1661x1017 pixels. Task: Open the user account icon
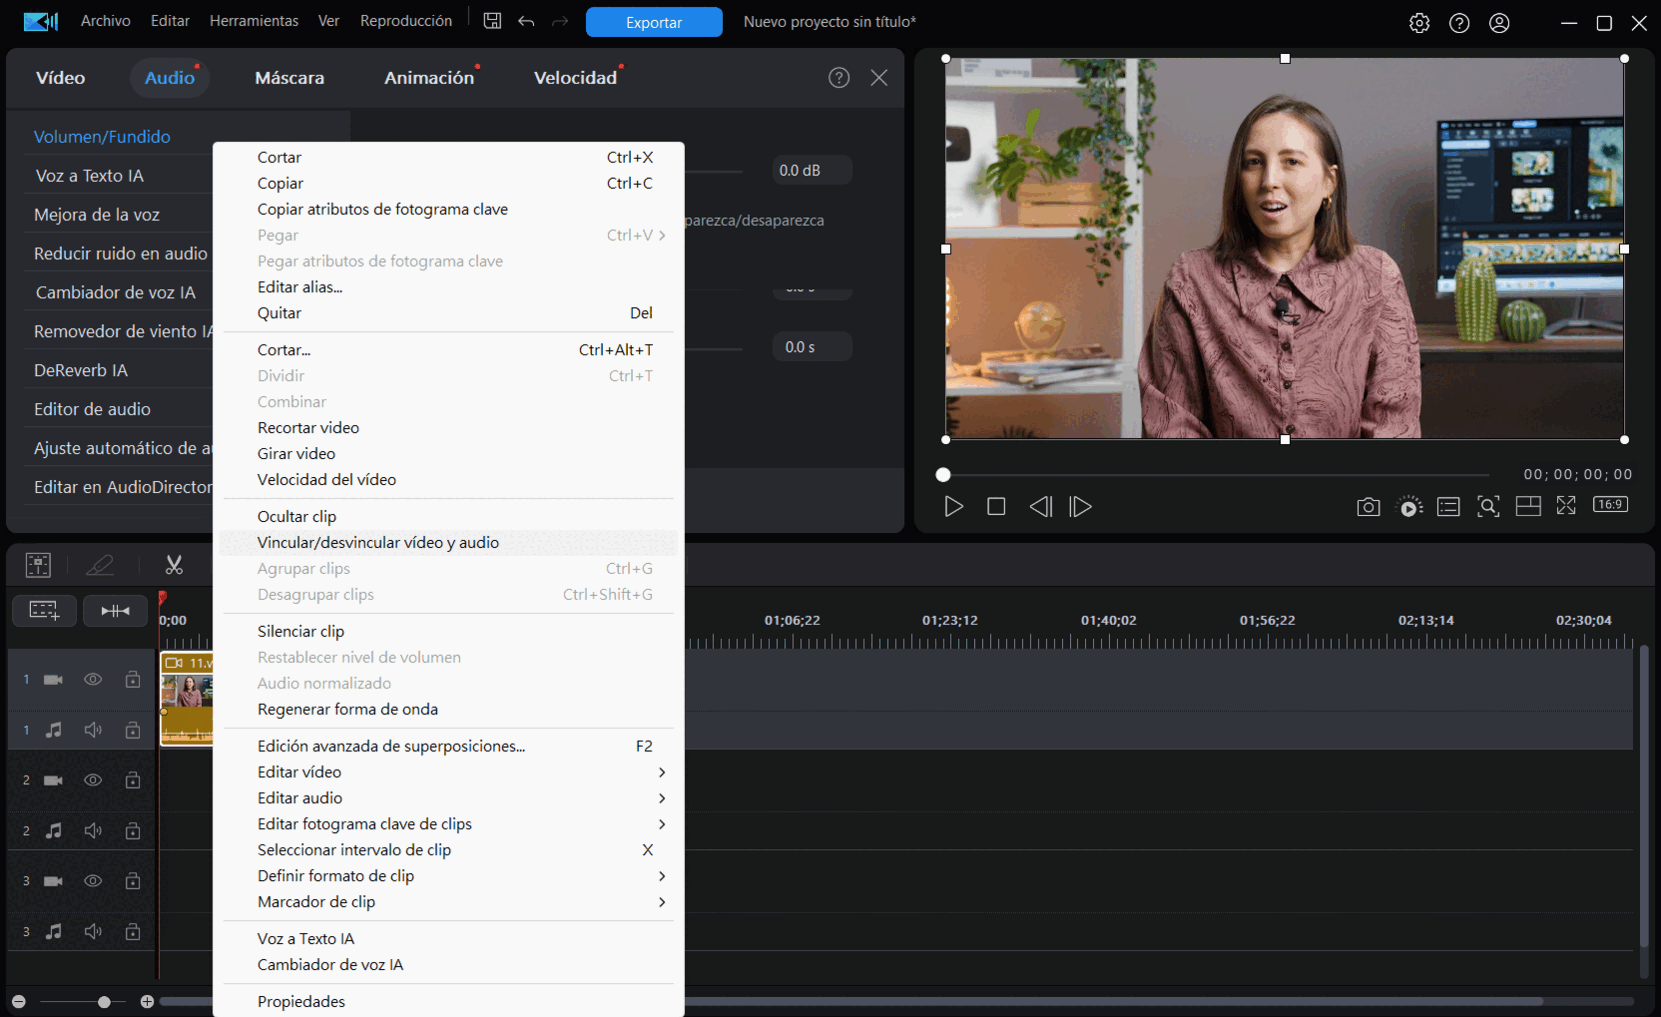point(1499,22)
